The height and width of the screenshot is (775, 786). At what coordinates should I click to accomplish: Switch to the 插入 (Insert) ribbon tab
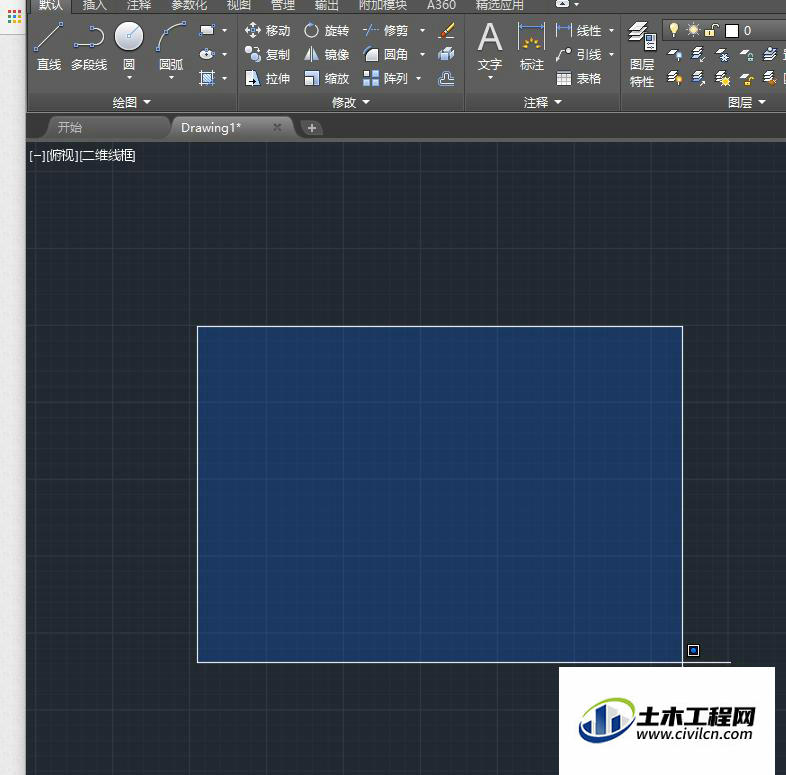[94, 5]
